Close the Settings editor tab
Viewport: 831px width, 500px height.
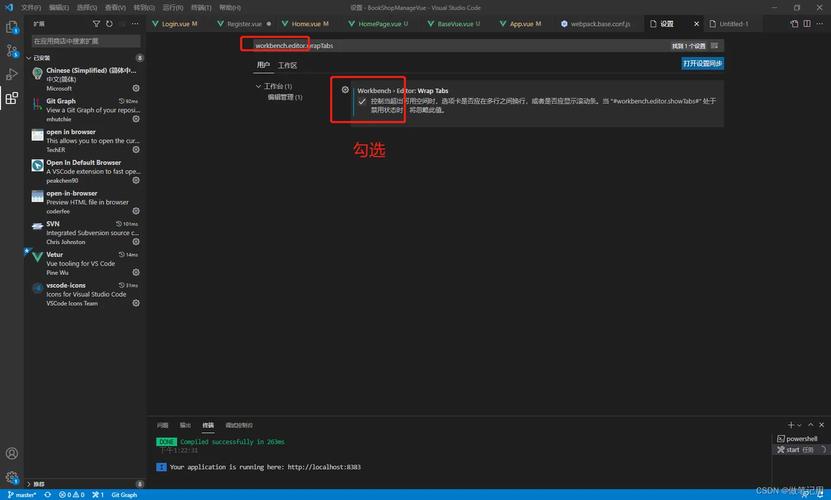tap(696, 24)
